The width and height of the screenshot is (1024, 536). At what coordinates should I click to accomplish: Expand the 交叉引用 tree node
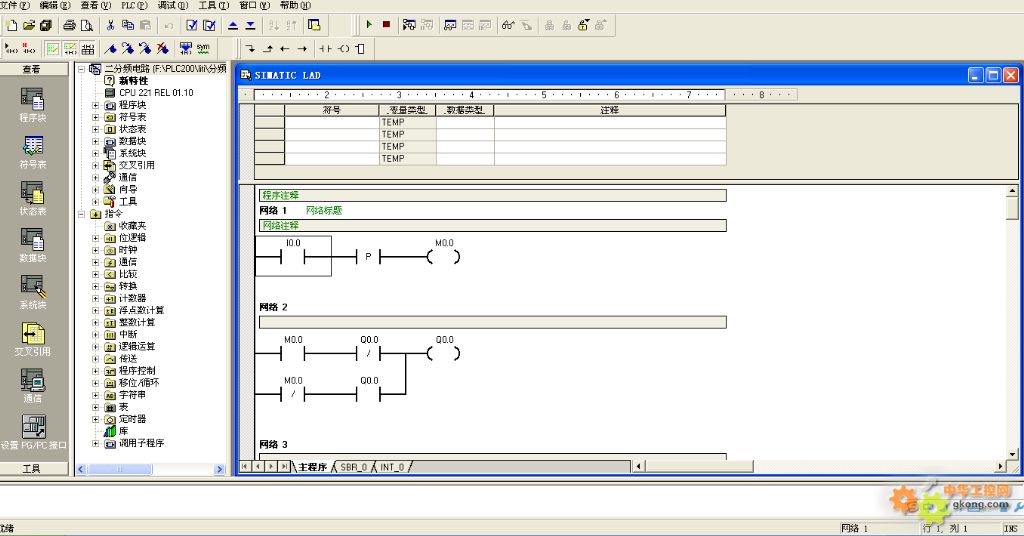95,165
